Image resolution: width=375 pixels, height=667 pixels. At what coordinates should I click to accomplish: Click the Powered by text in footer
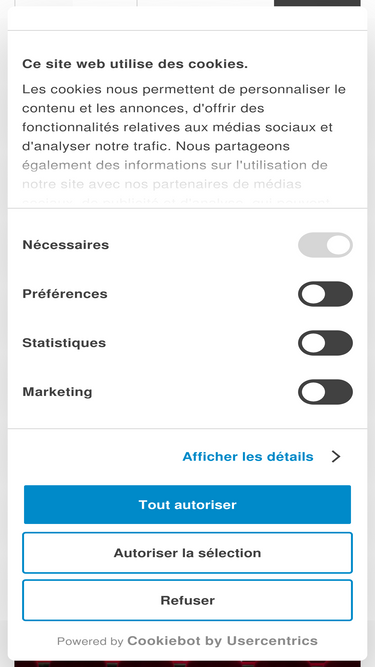point(90,641)
